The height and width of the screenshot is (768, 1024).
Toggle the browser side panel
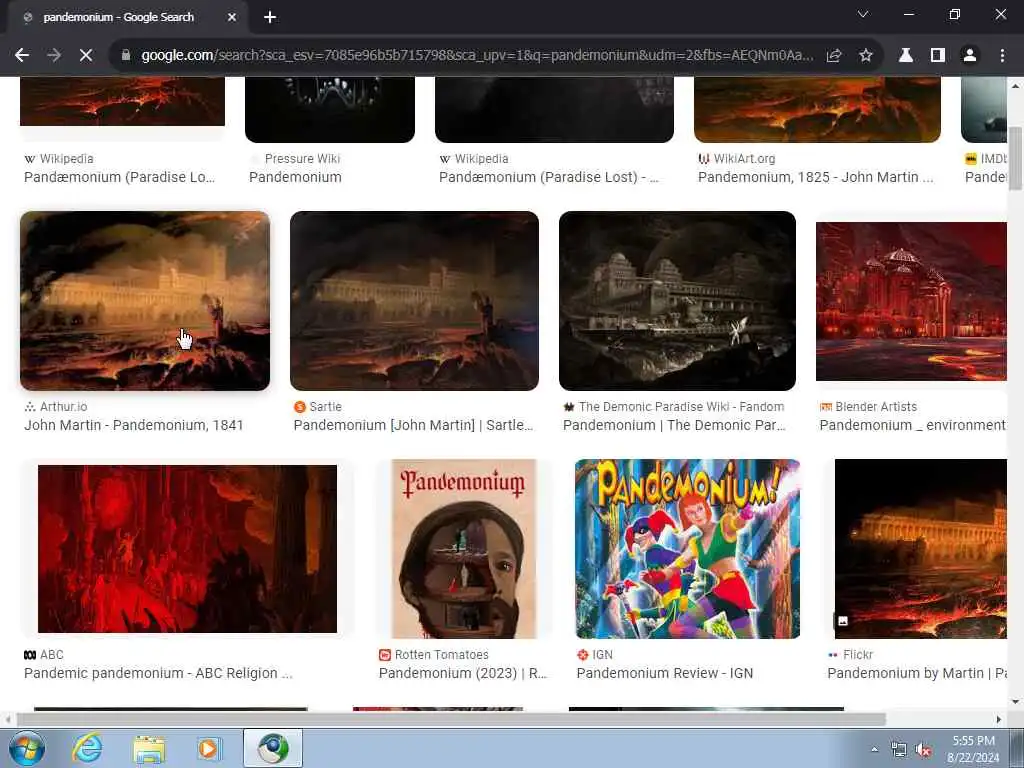click(x=938, y=56)
